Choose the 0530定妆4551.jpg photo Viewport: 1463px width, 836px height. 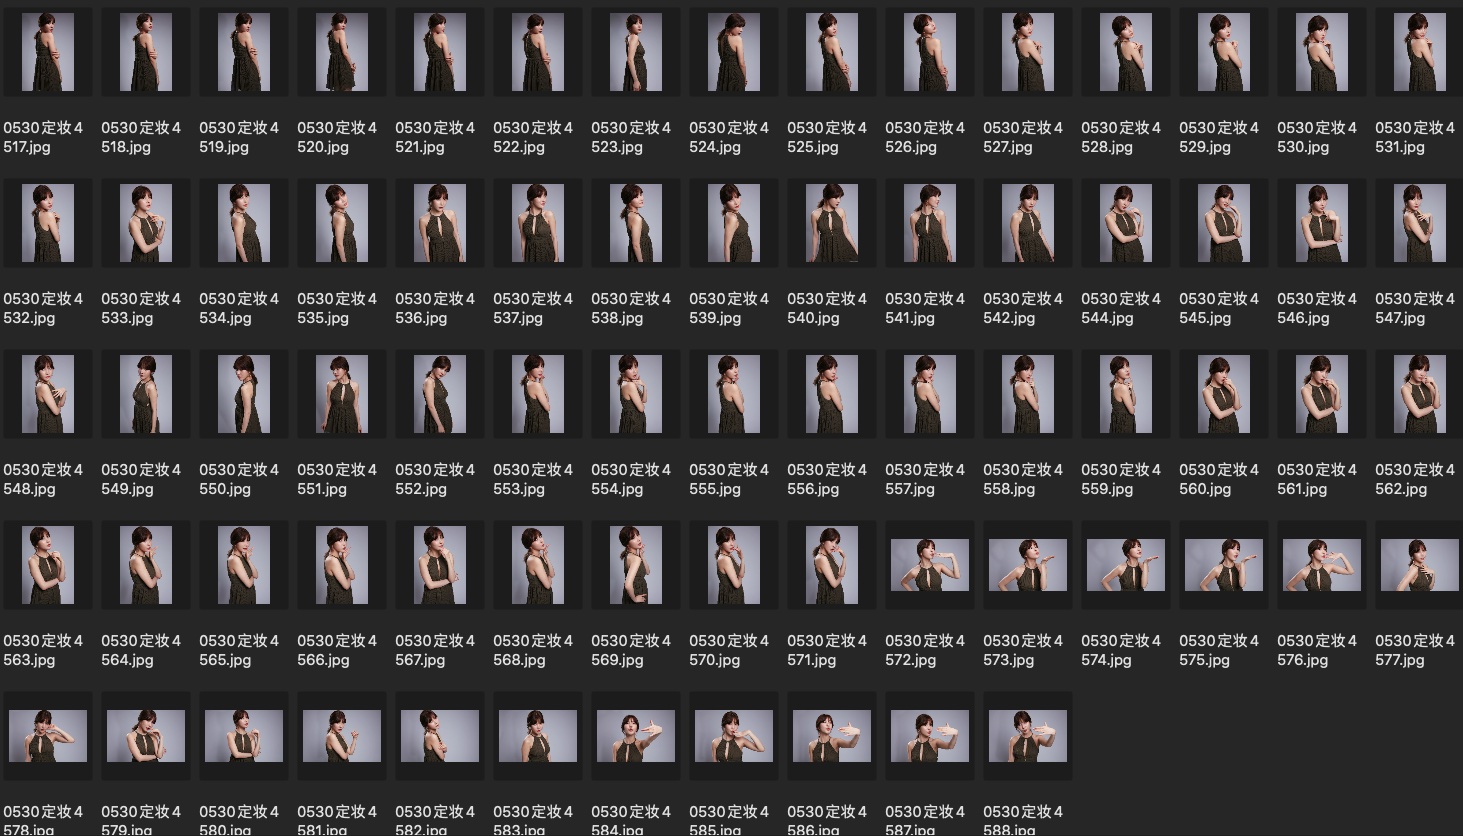[342, 395]
